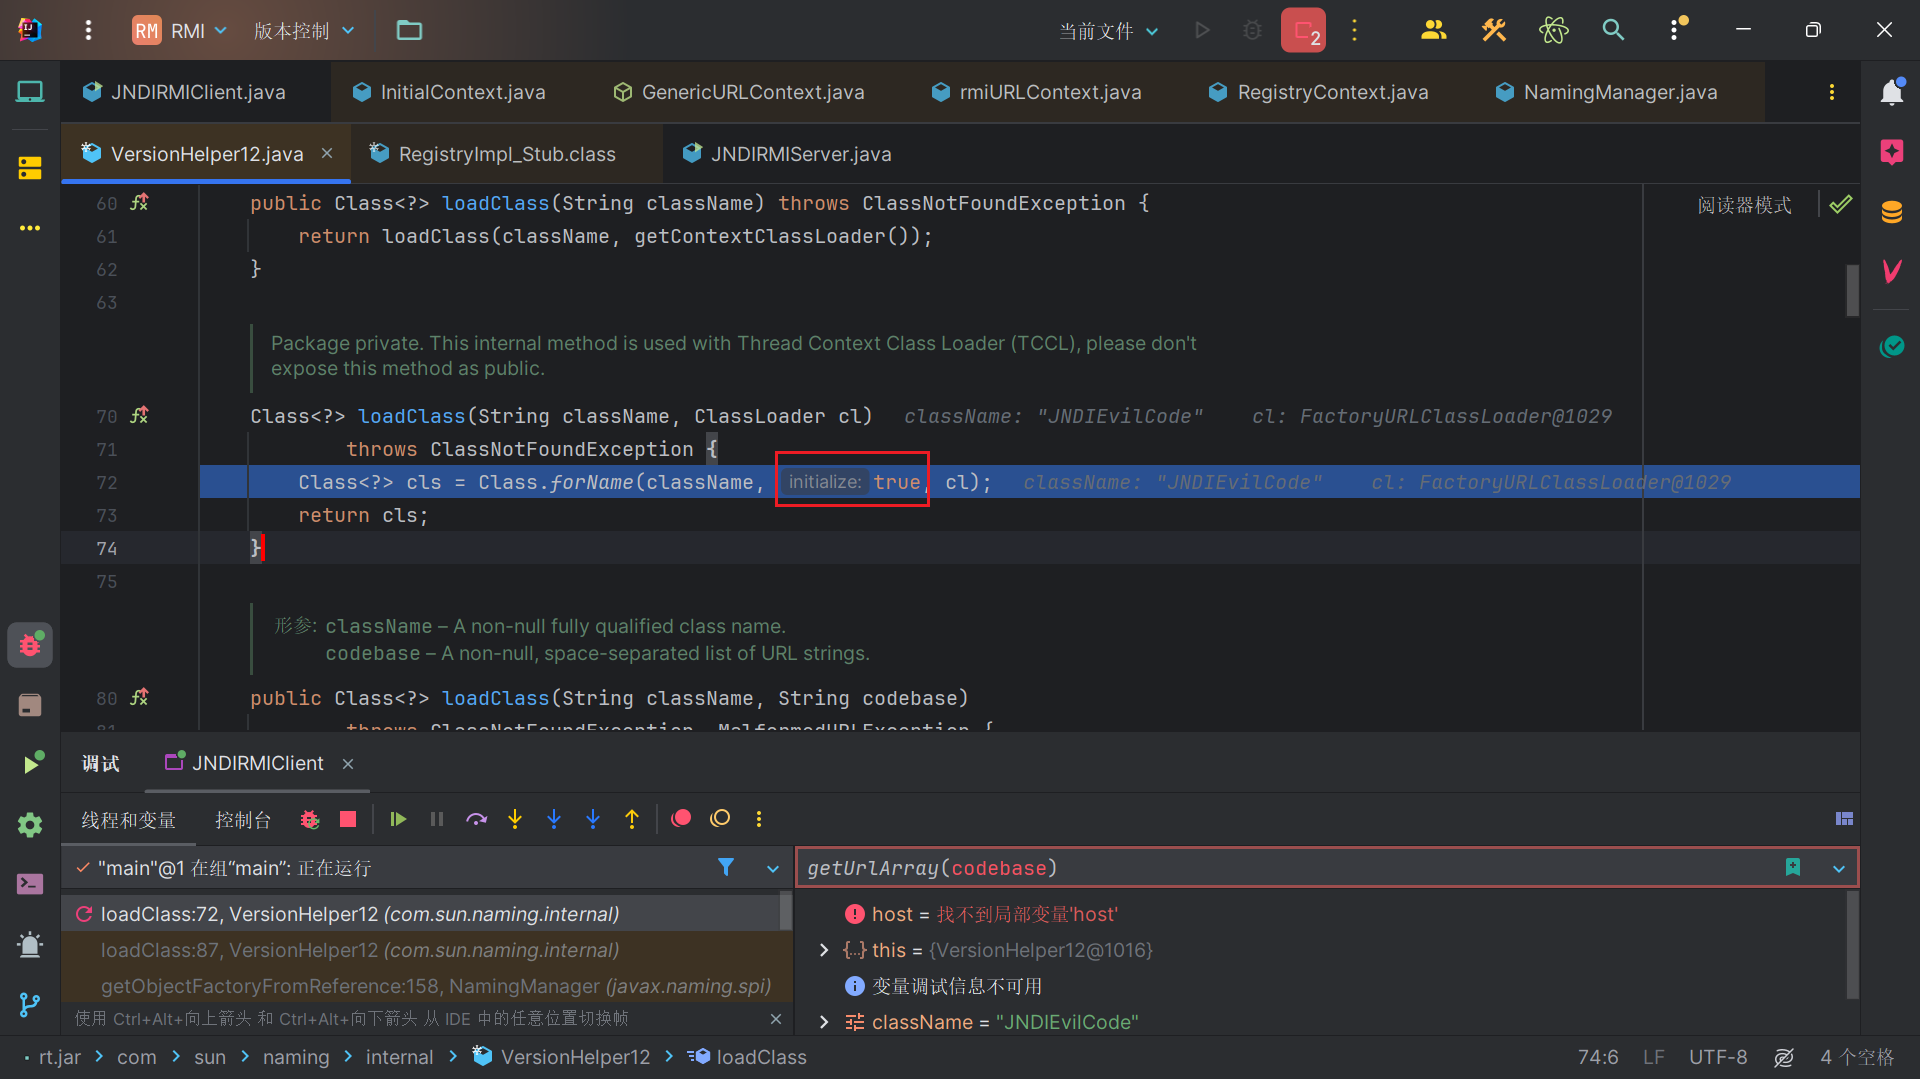This screenshot has width=1920, height=1079.
Task: Click the editor vertical scrollbar thumb
Action: (x=1852, y=290)
